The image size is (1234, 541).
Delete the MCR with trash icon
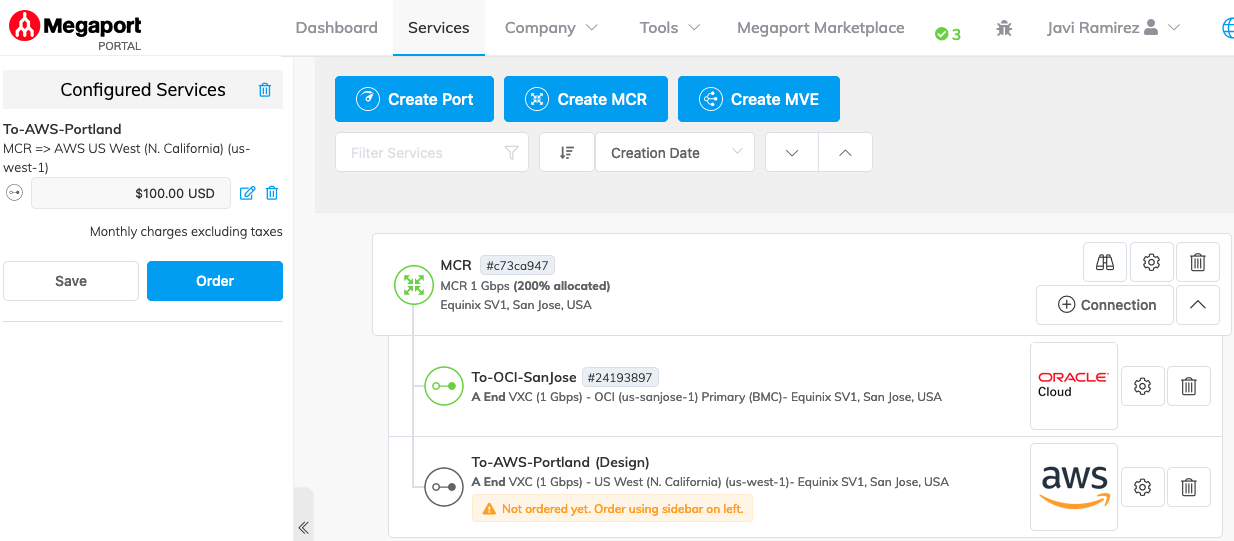coord(1197,263)
